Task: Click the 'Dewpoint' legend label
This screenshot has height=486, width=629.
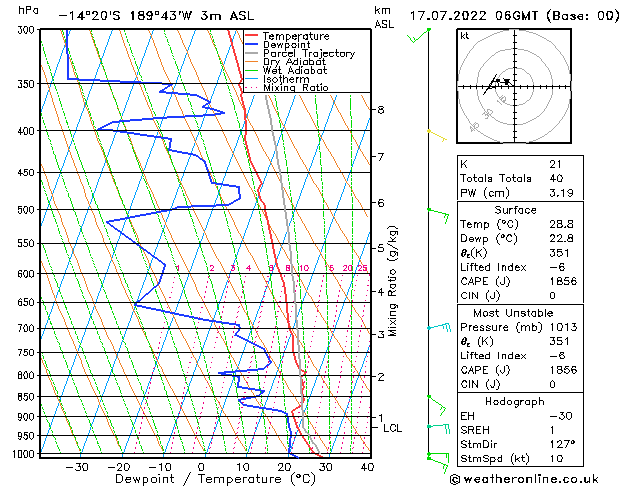Action: pyautogui.click(x=286, y=45)
